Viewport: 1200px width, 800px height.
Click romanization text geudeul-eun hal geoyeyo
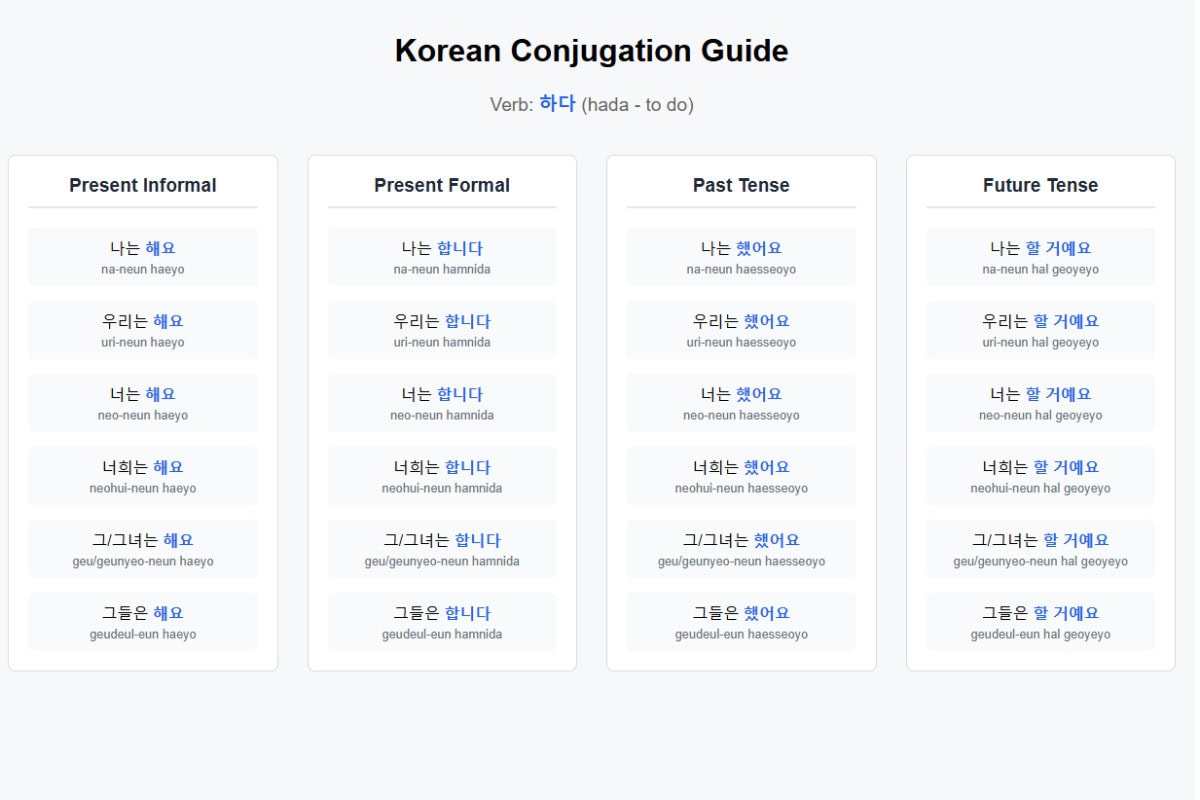(x=1040, y=635)
